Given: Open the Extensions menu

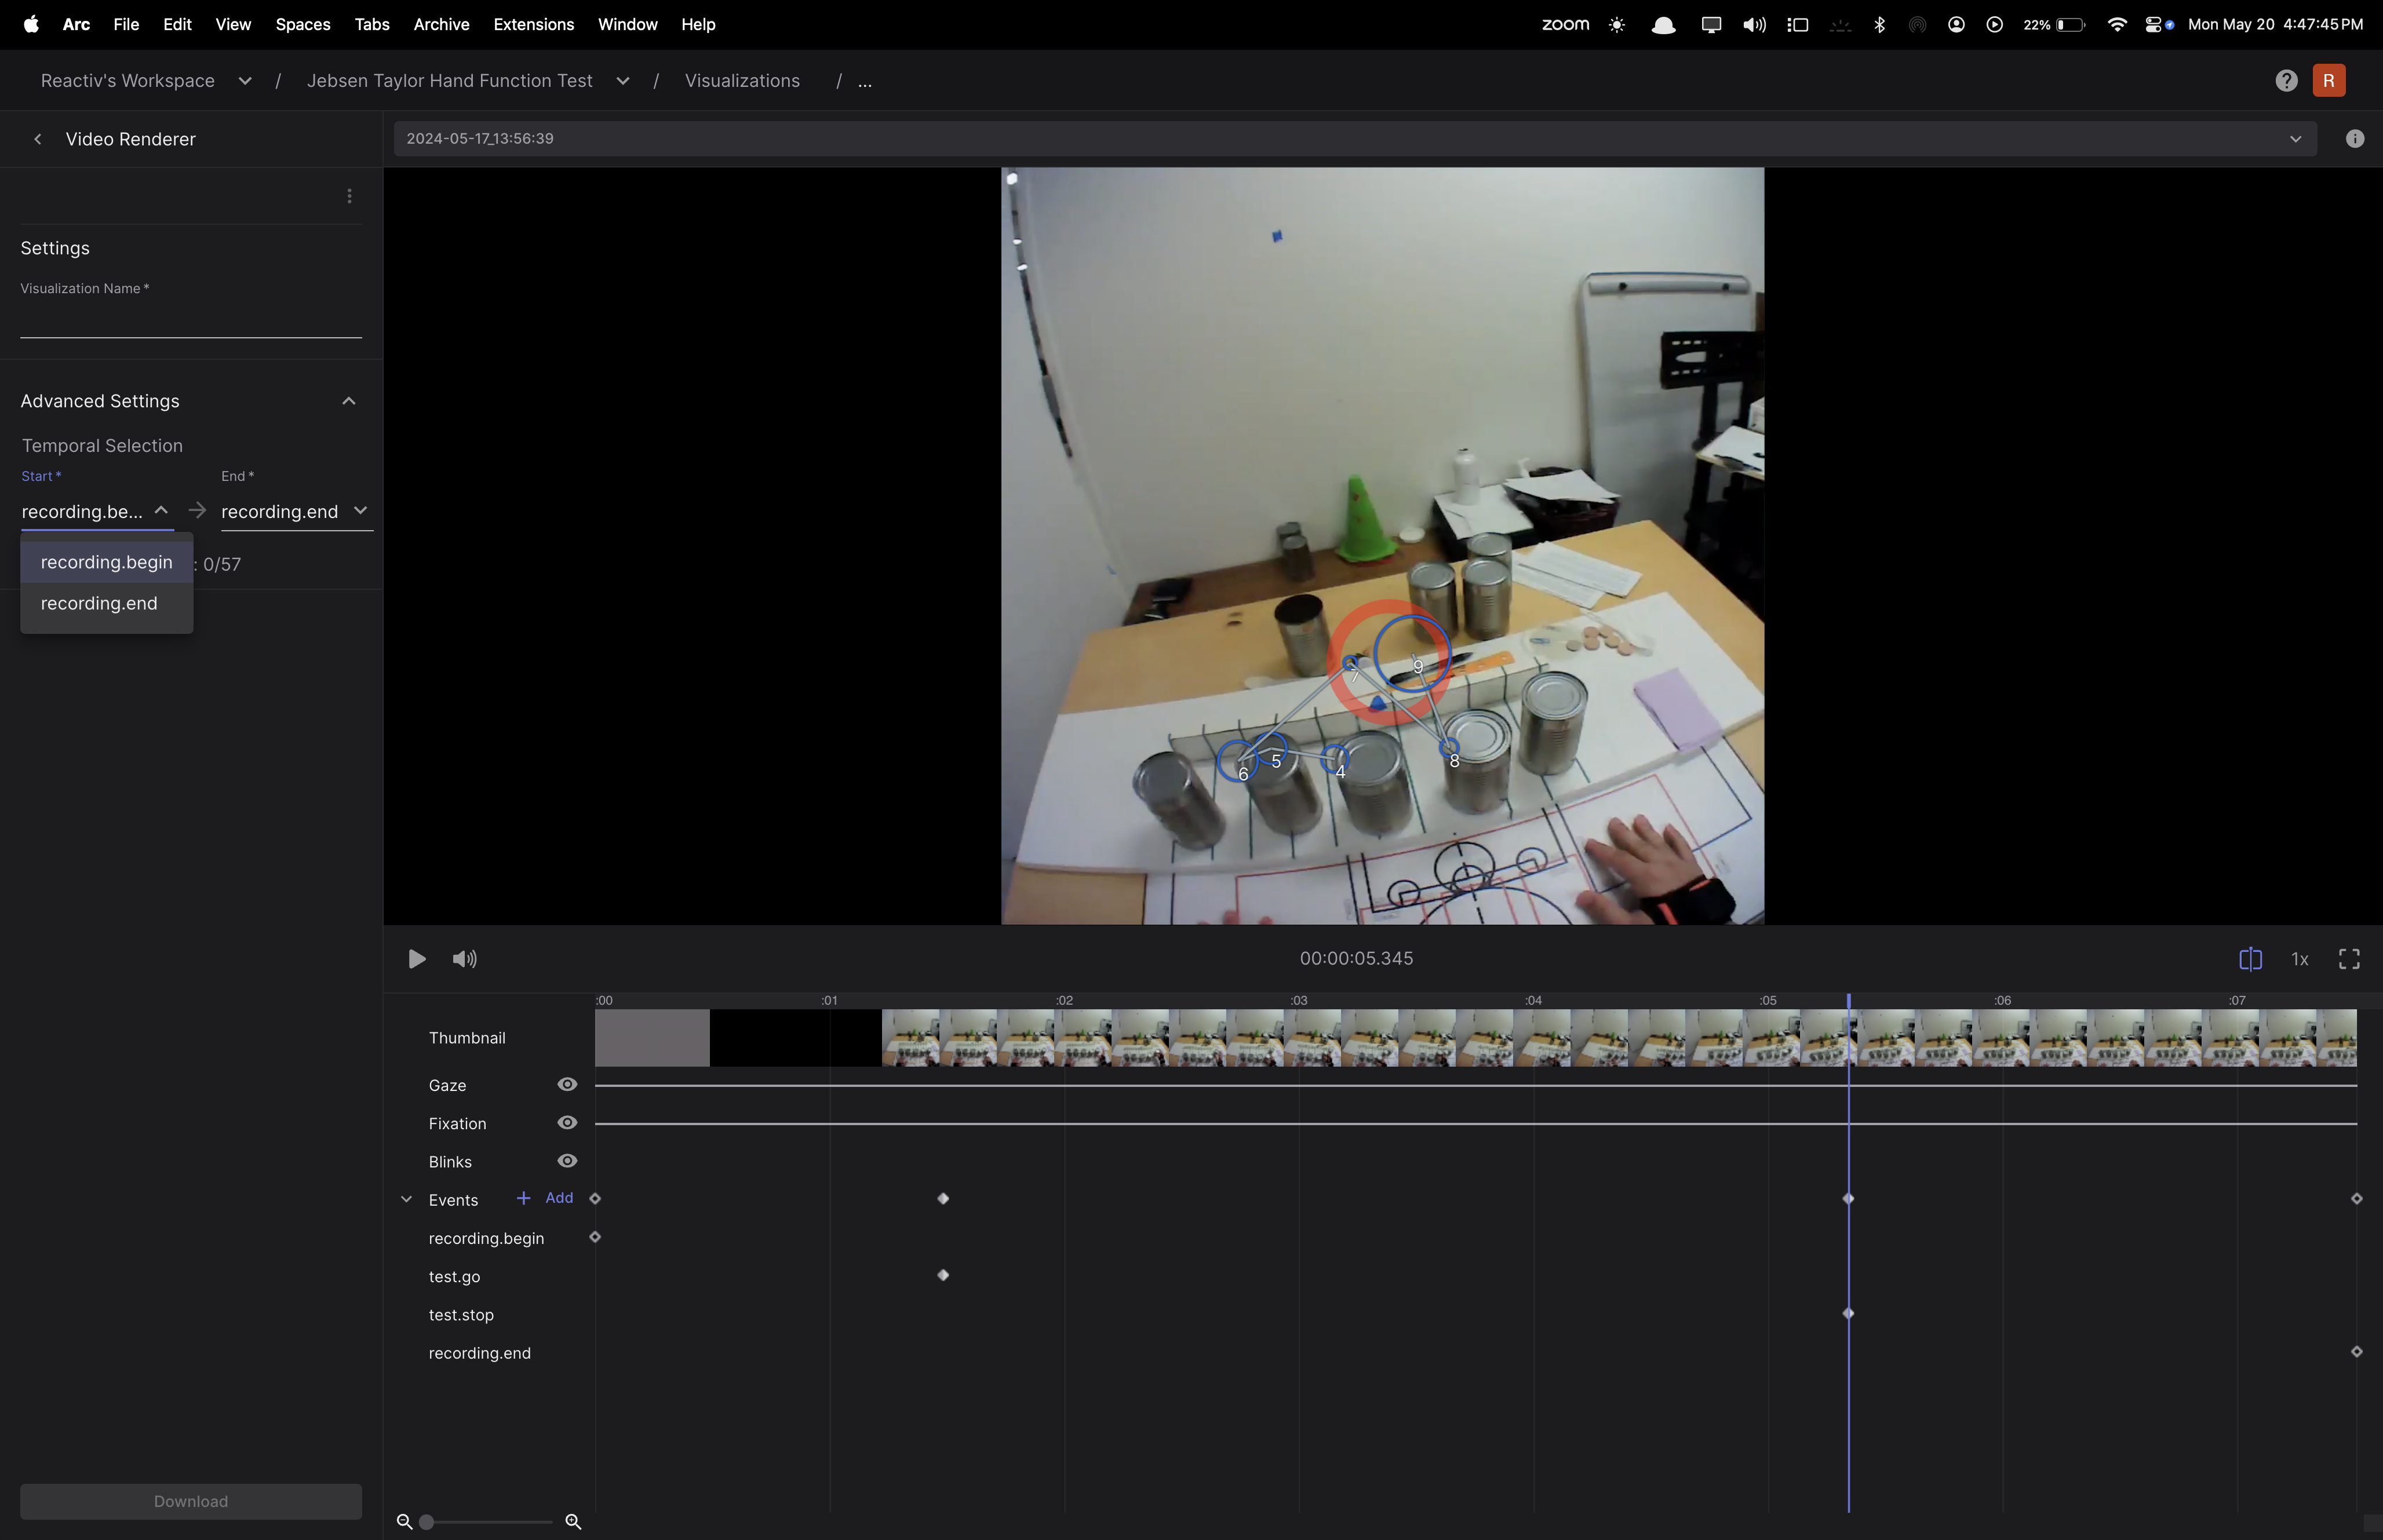Looking at the screenshot, I should click(x=533, y=24).
